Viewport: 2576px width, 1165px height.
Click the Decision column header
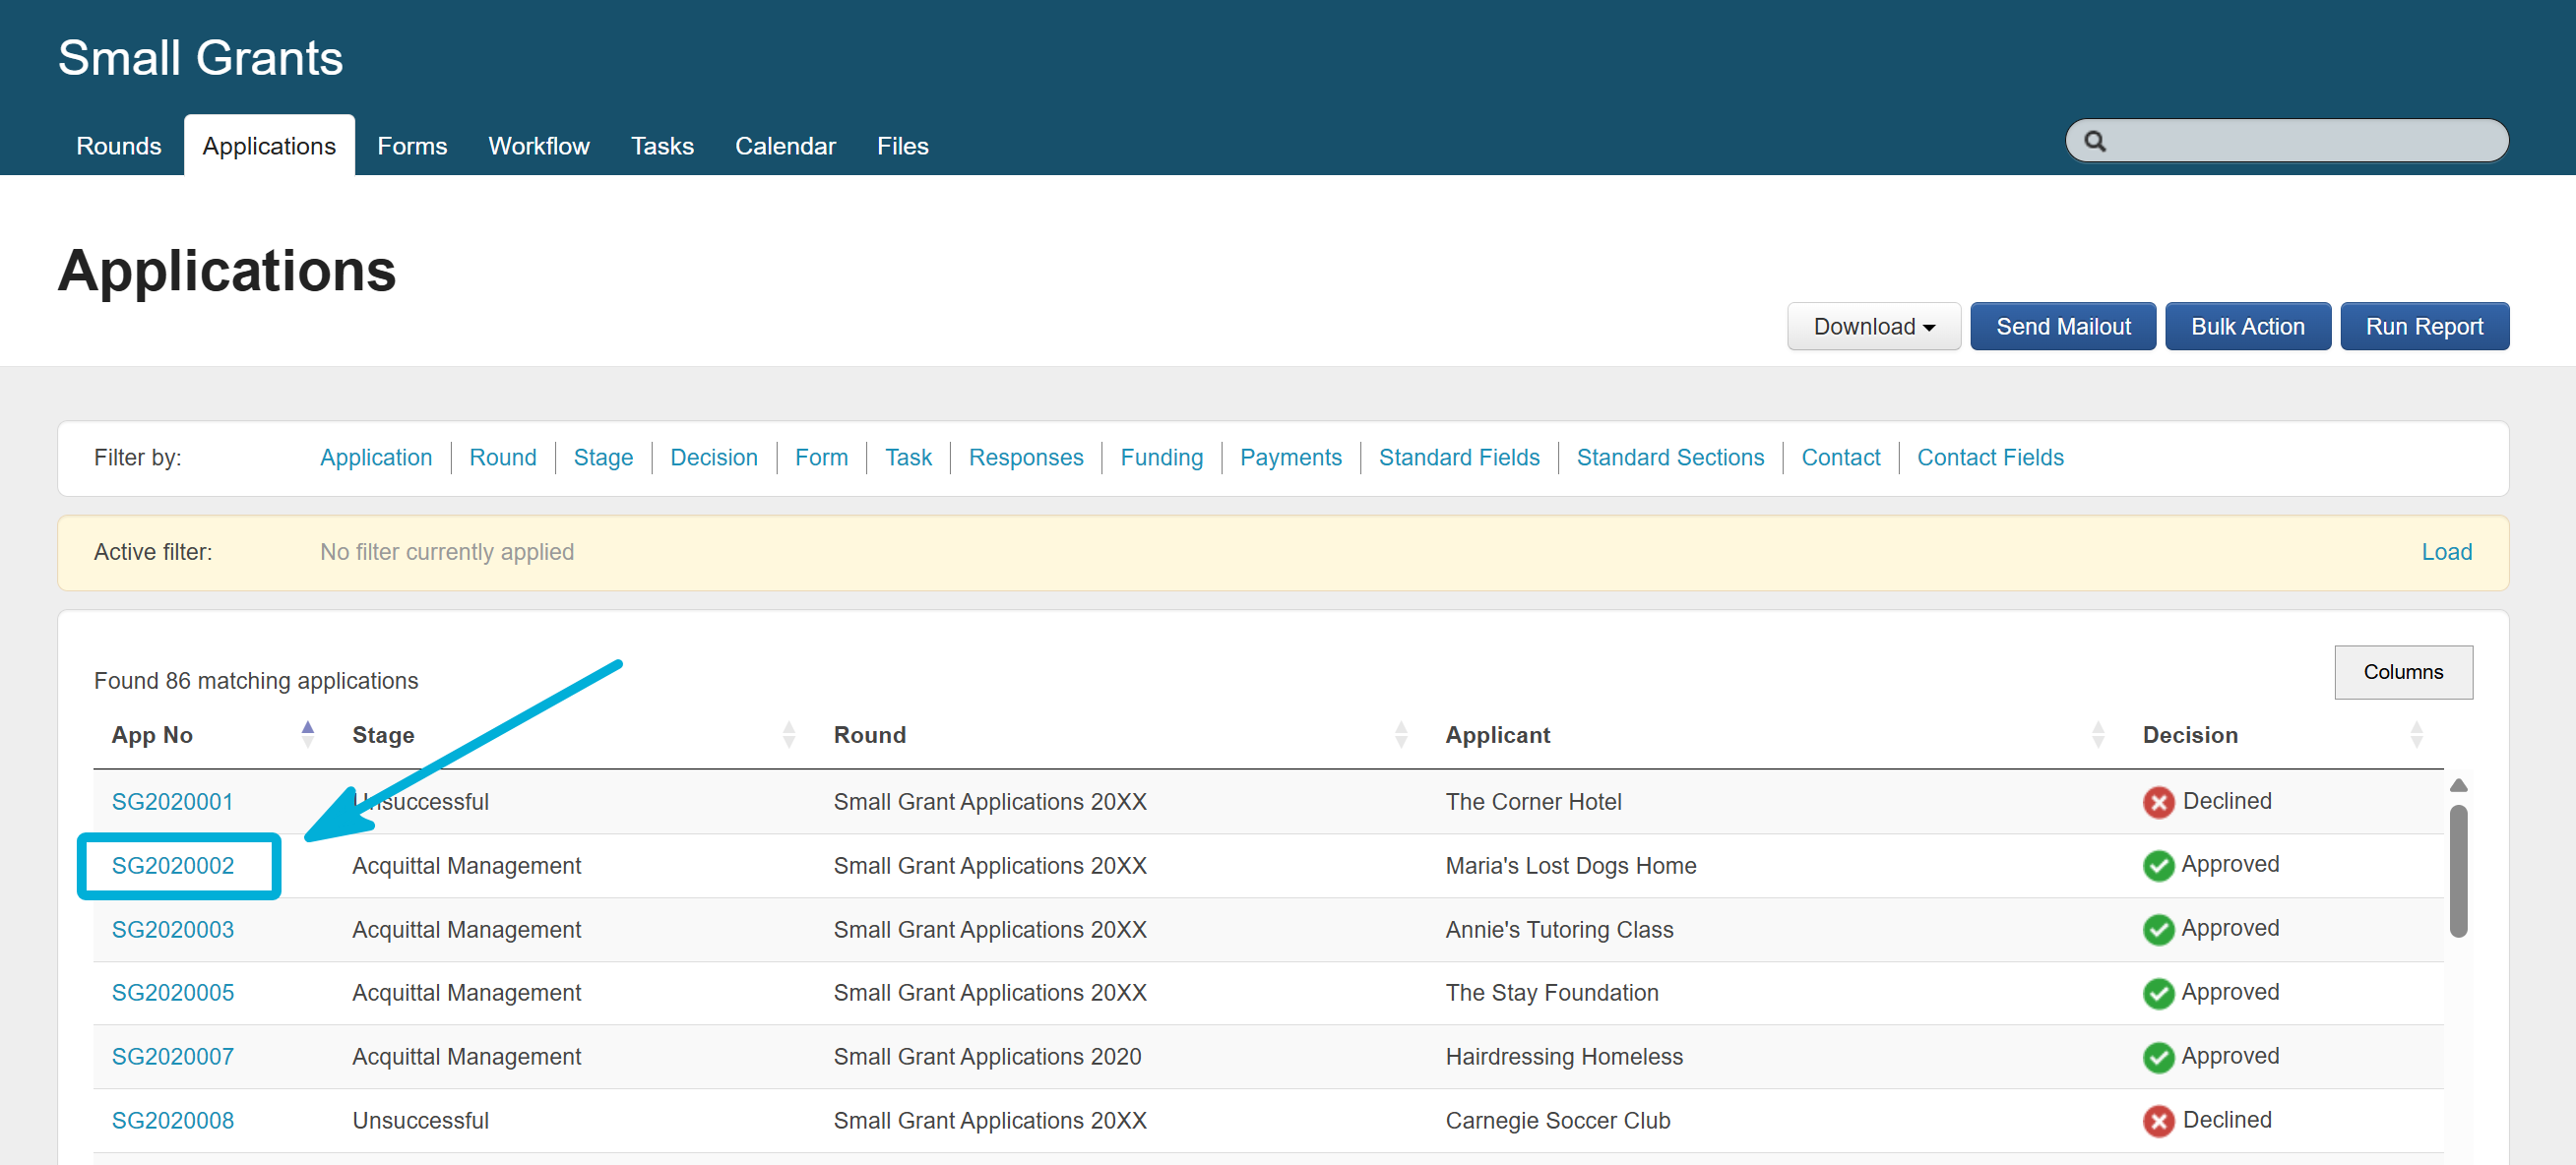[2190, 735]
